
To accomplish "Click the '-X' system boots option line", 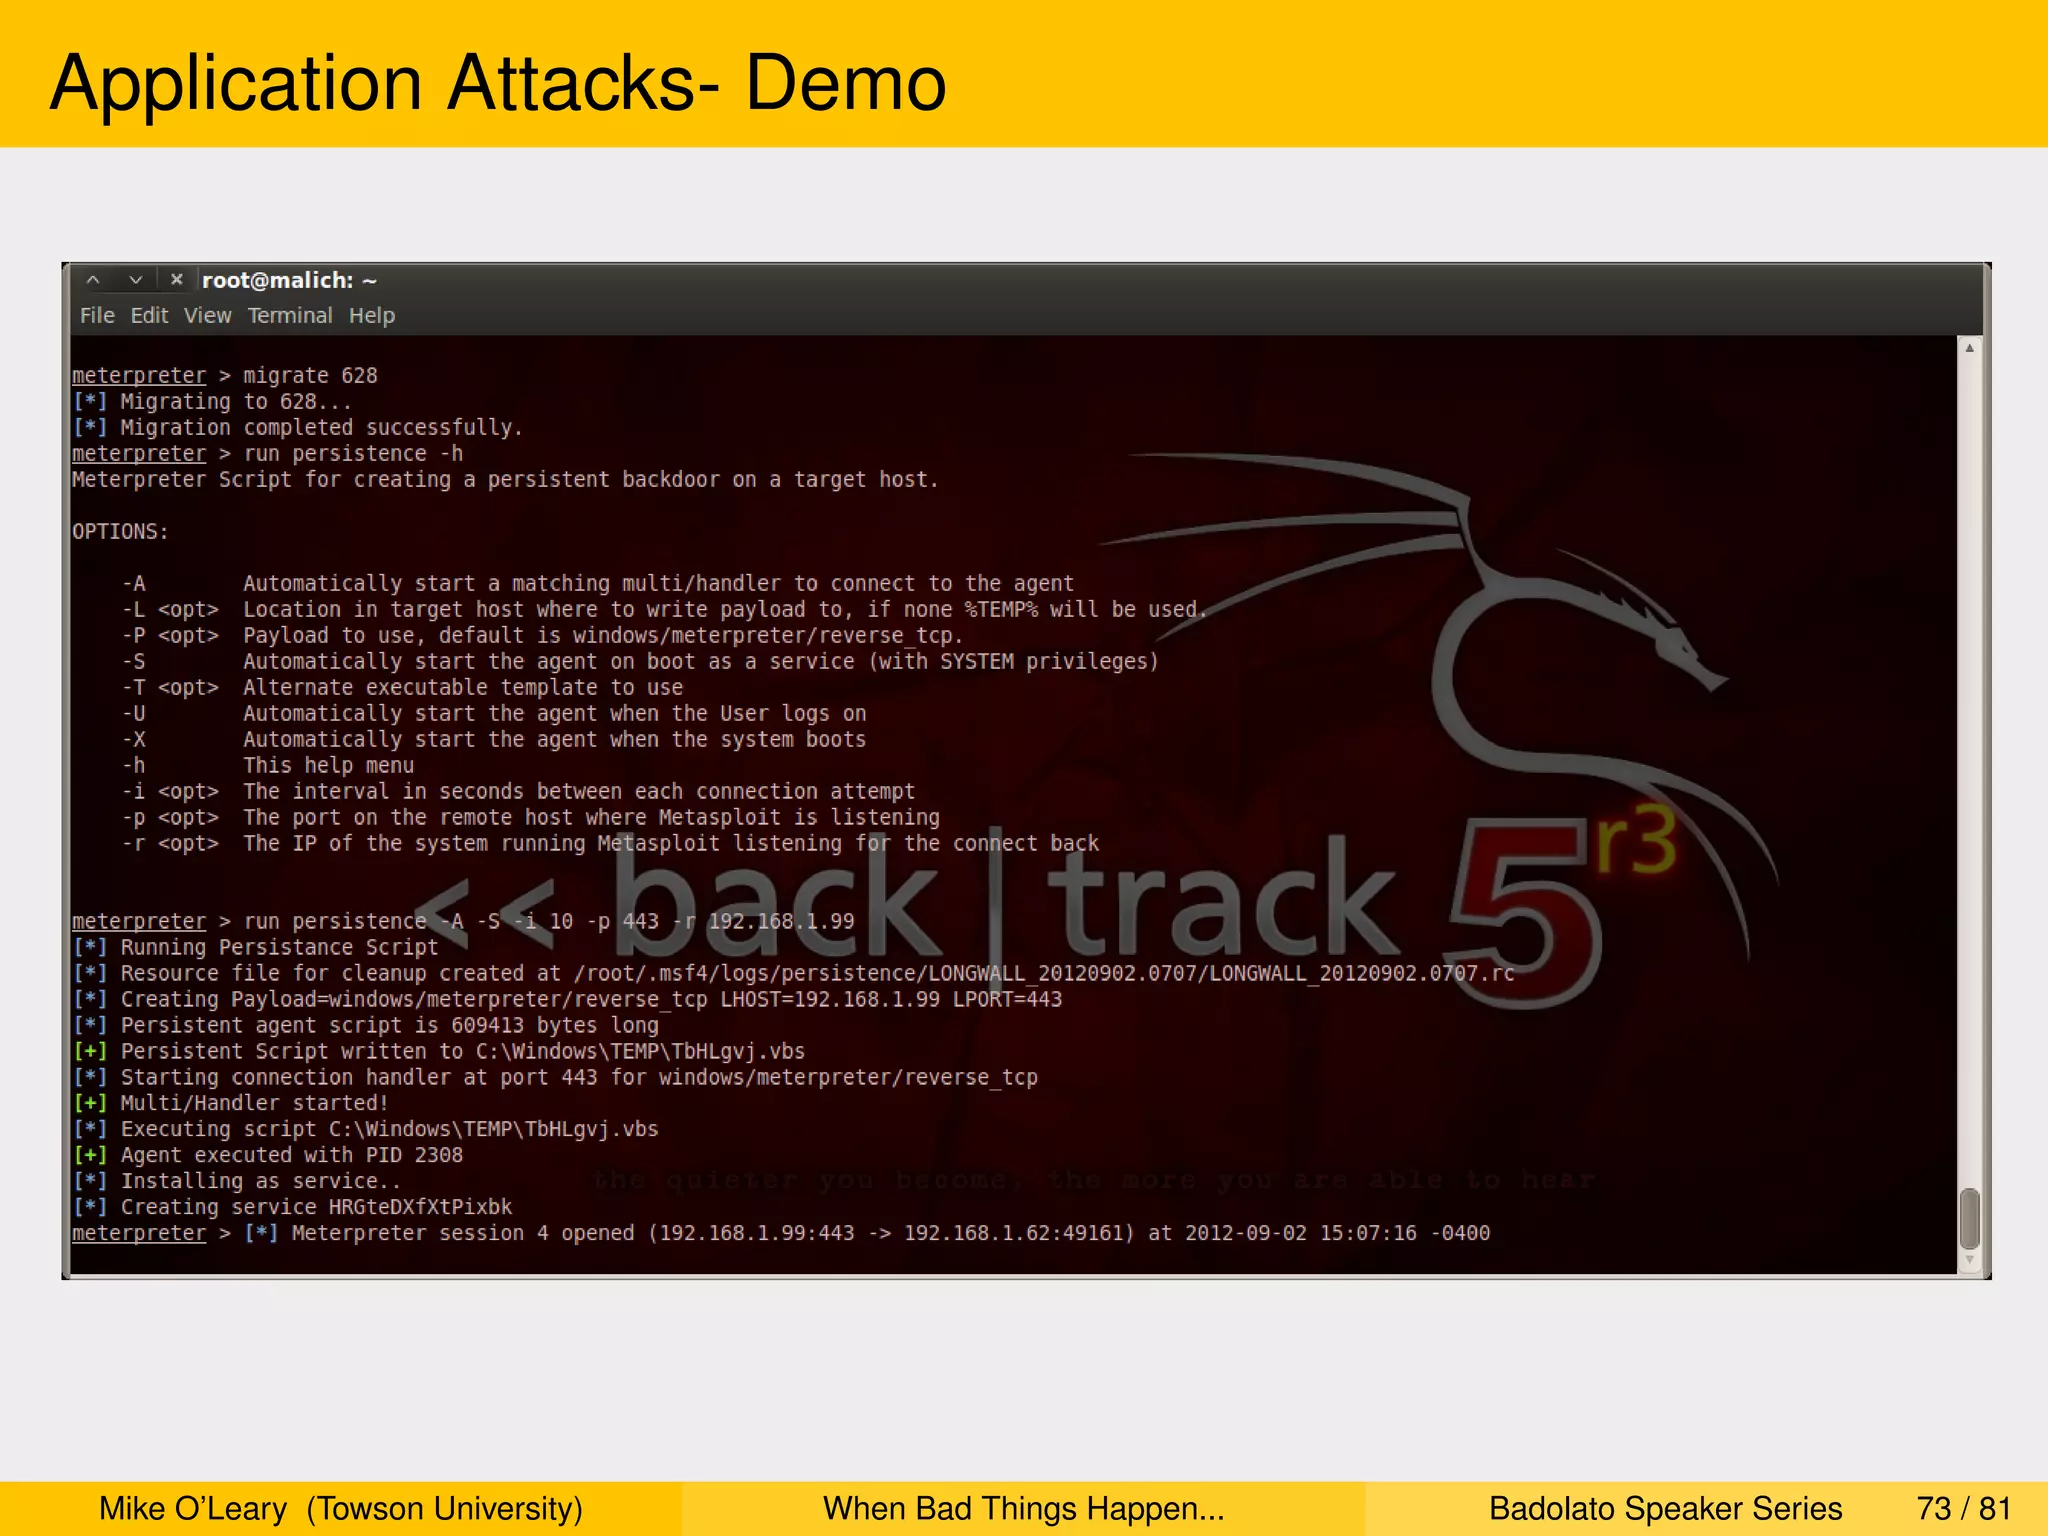I will click(494, 740).
